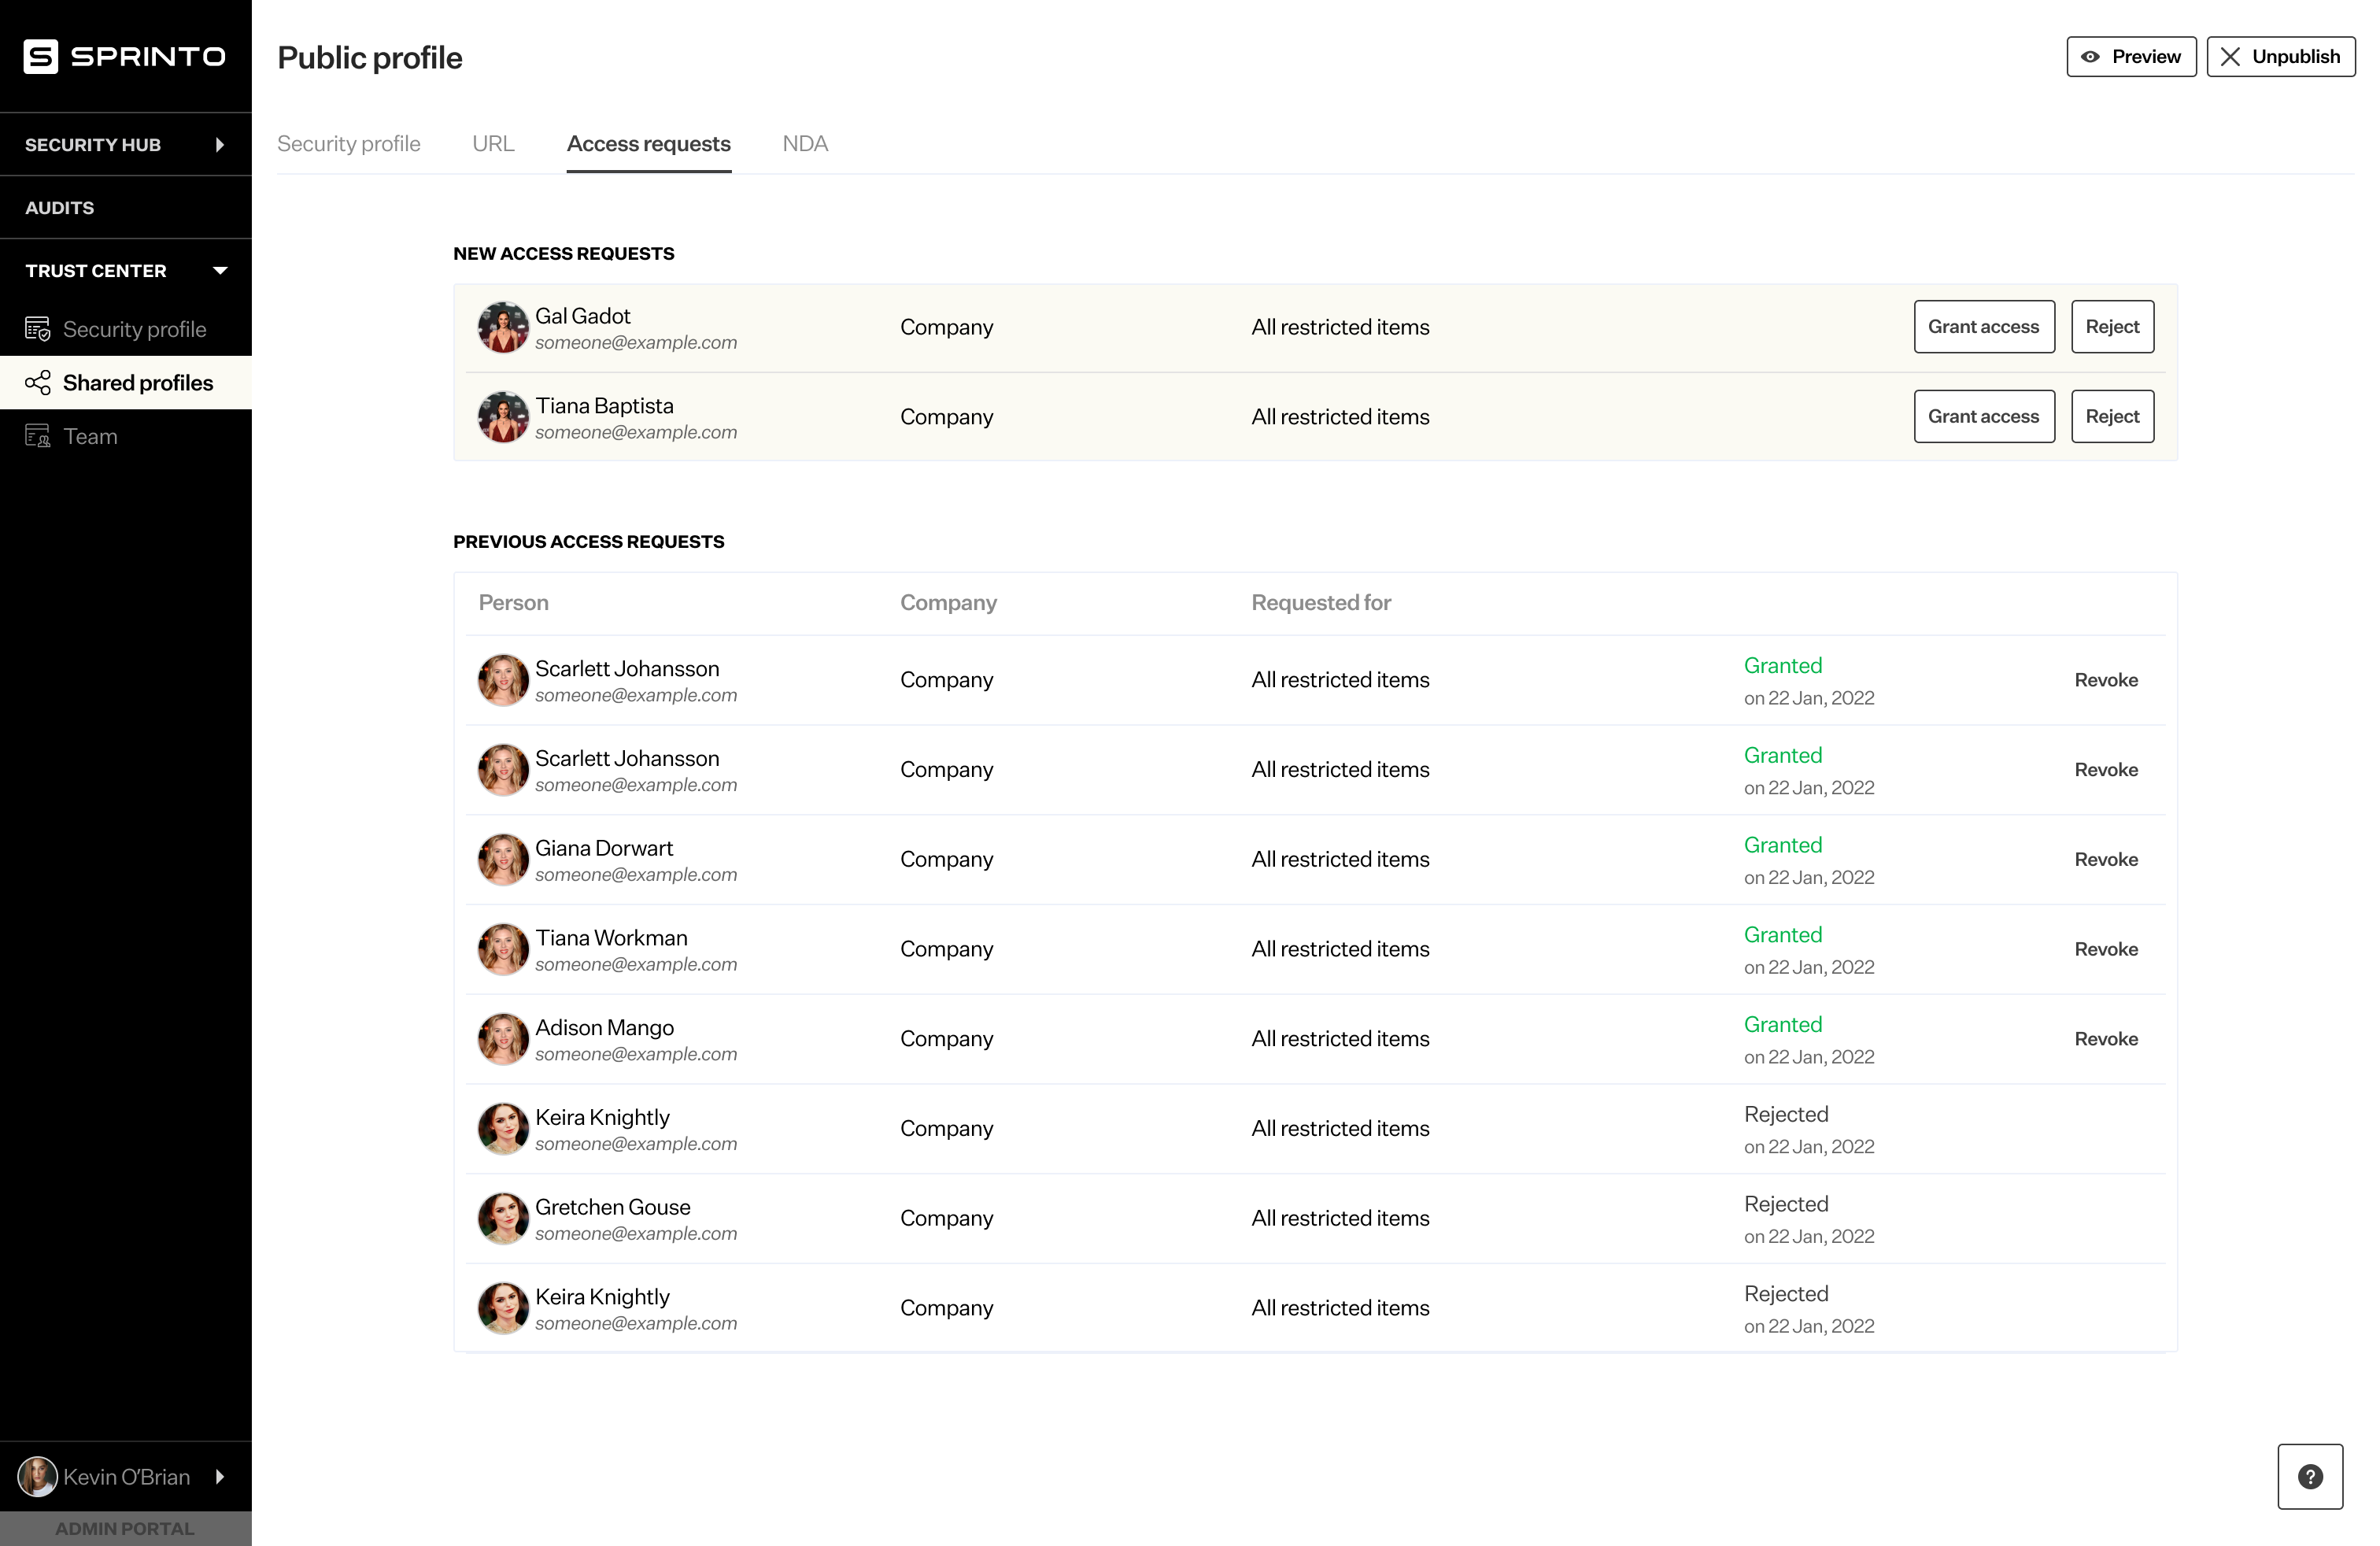Click Kevin O'Brian's avatar picture

tap(36, 1476)
